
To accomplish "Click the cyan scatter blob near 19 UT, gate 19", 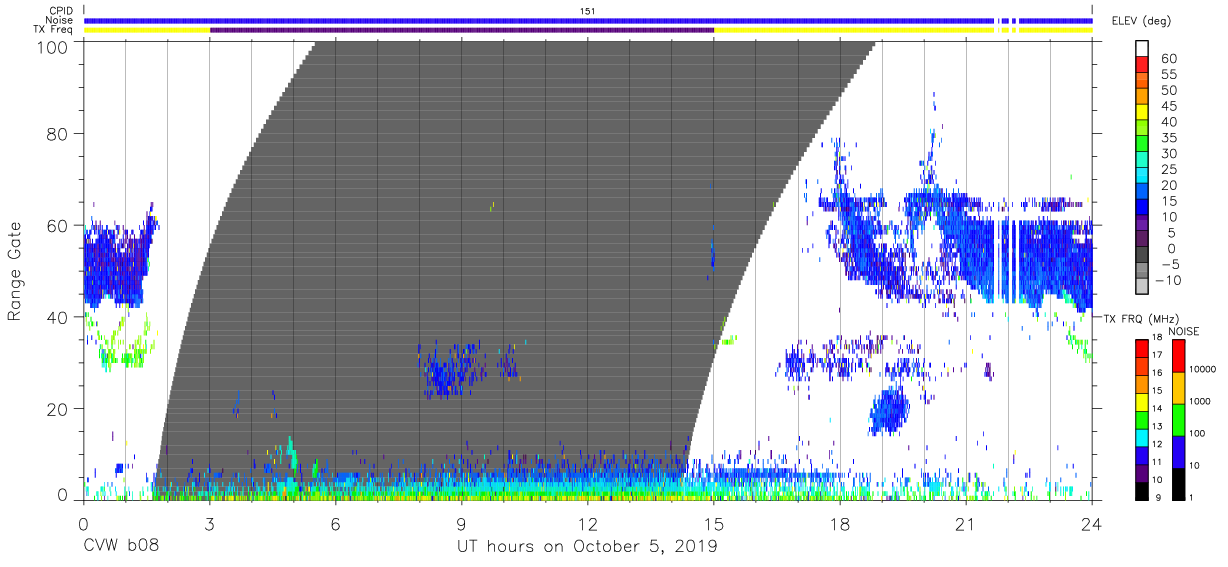I will tap(888, 410).
